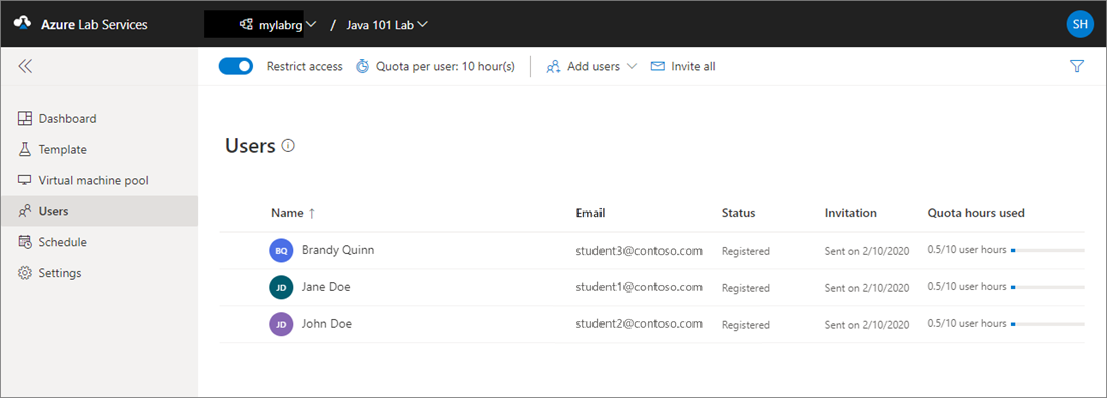The width and height of the screenshot is (1107, 398).
Task: Select the student1@contoso.com user row
Action: 652,287
